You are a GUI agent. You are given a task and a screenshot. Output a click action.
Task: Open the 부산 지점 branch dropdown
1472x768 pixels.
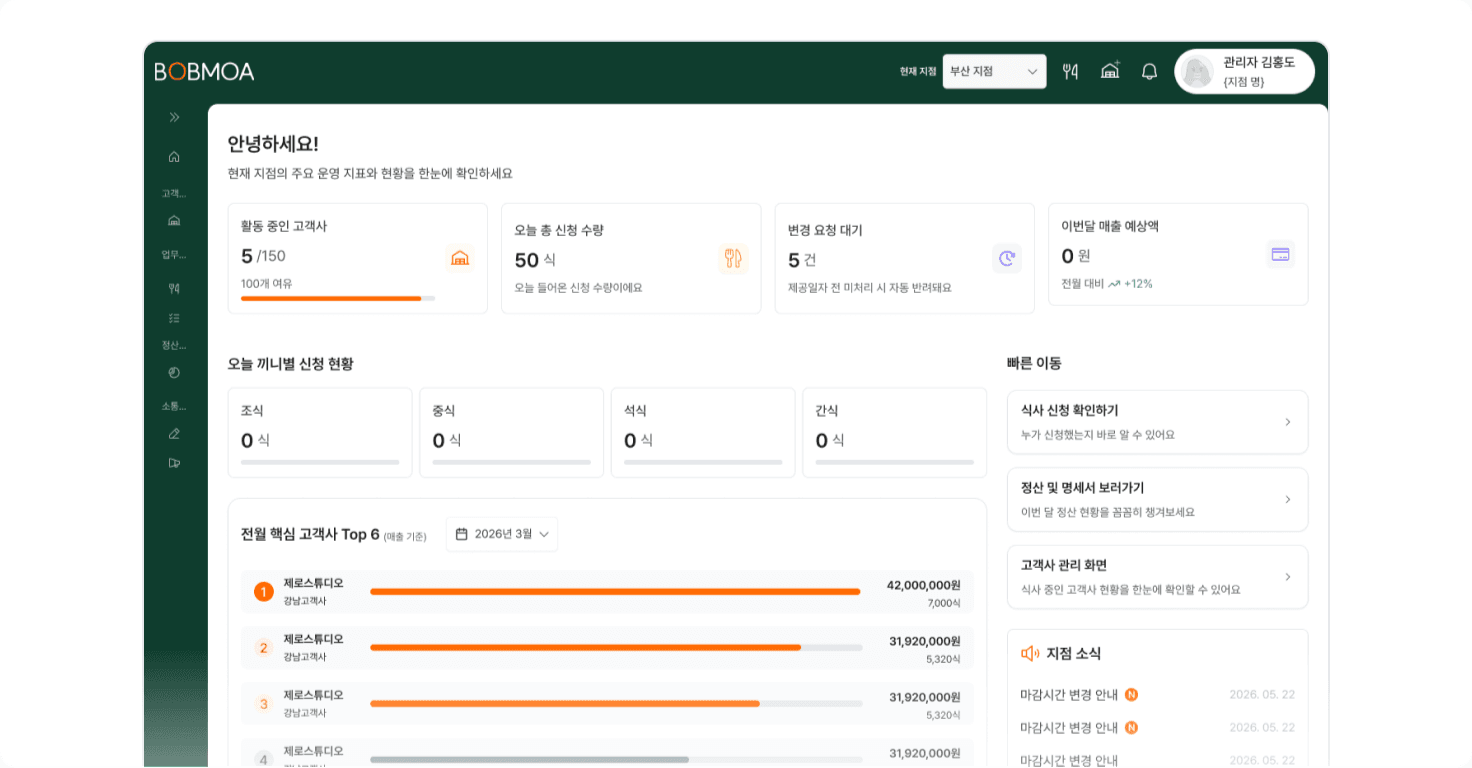click(x=994, y=71)
